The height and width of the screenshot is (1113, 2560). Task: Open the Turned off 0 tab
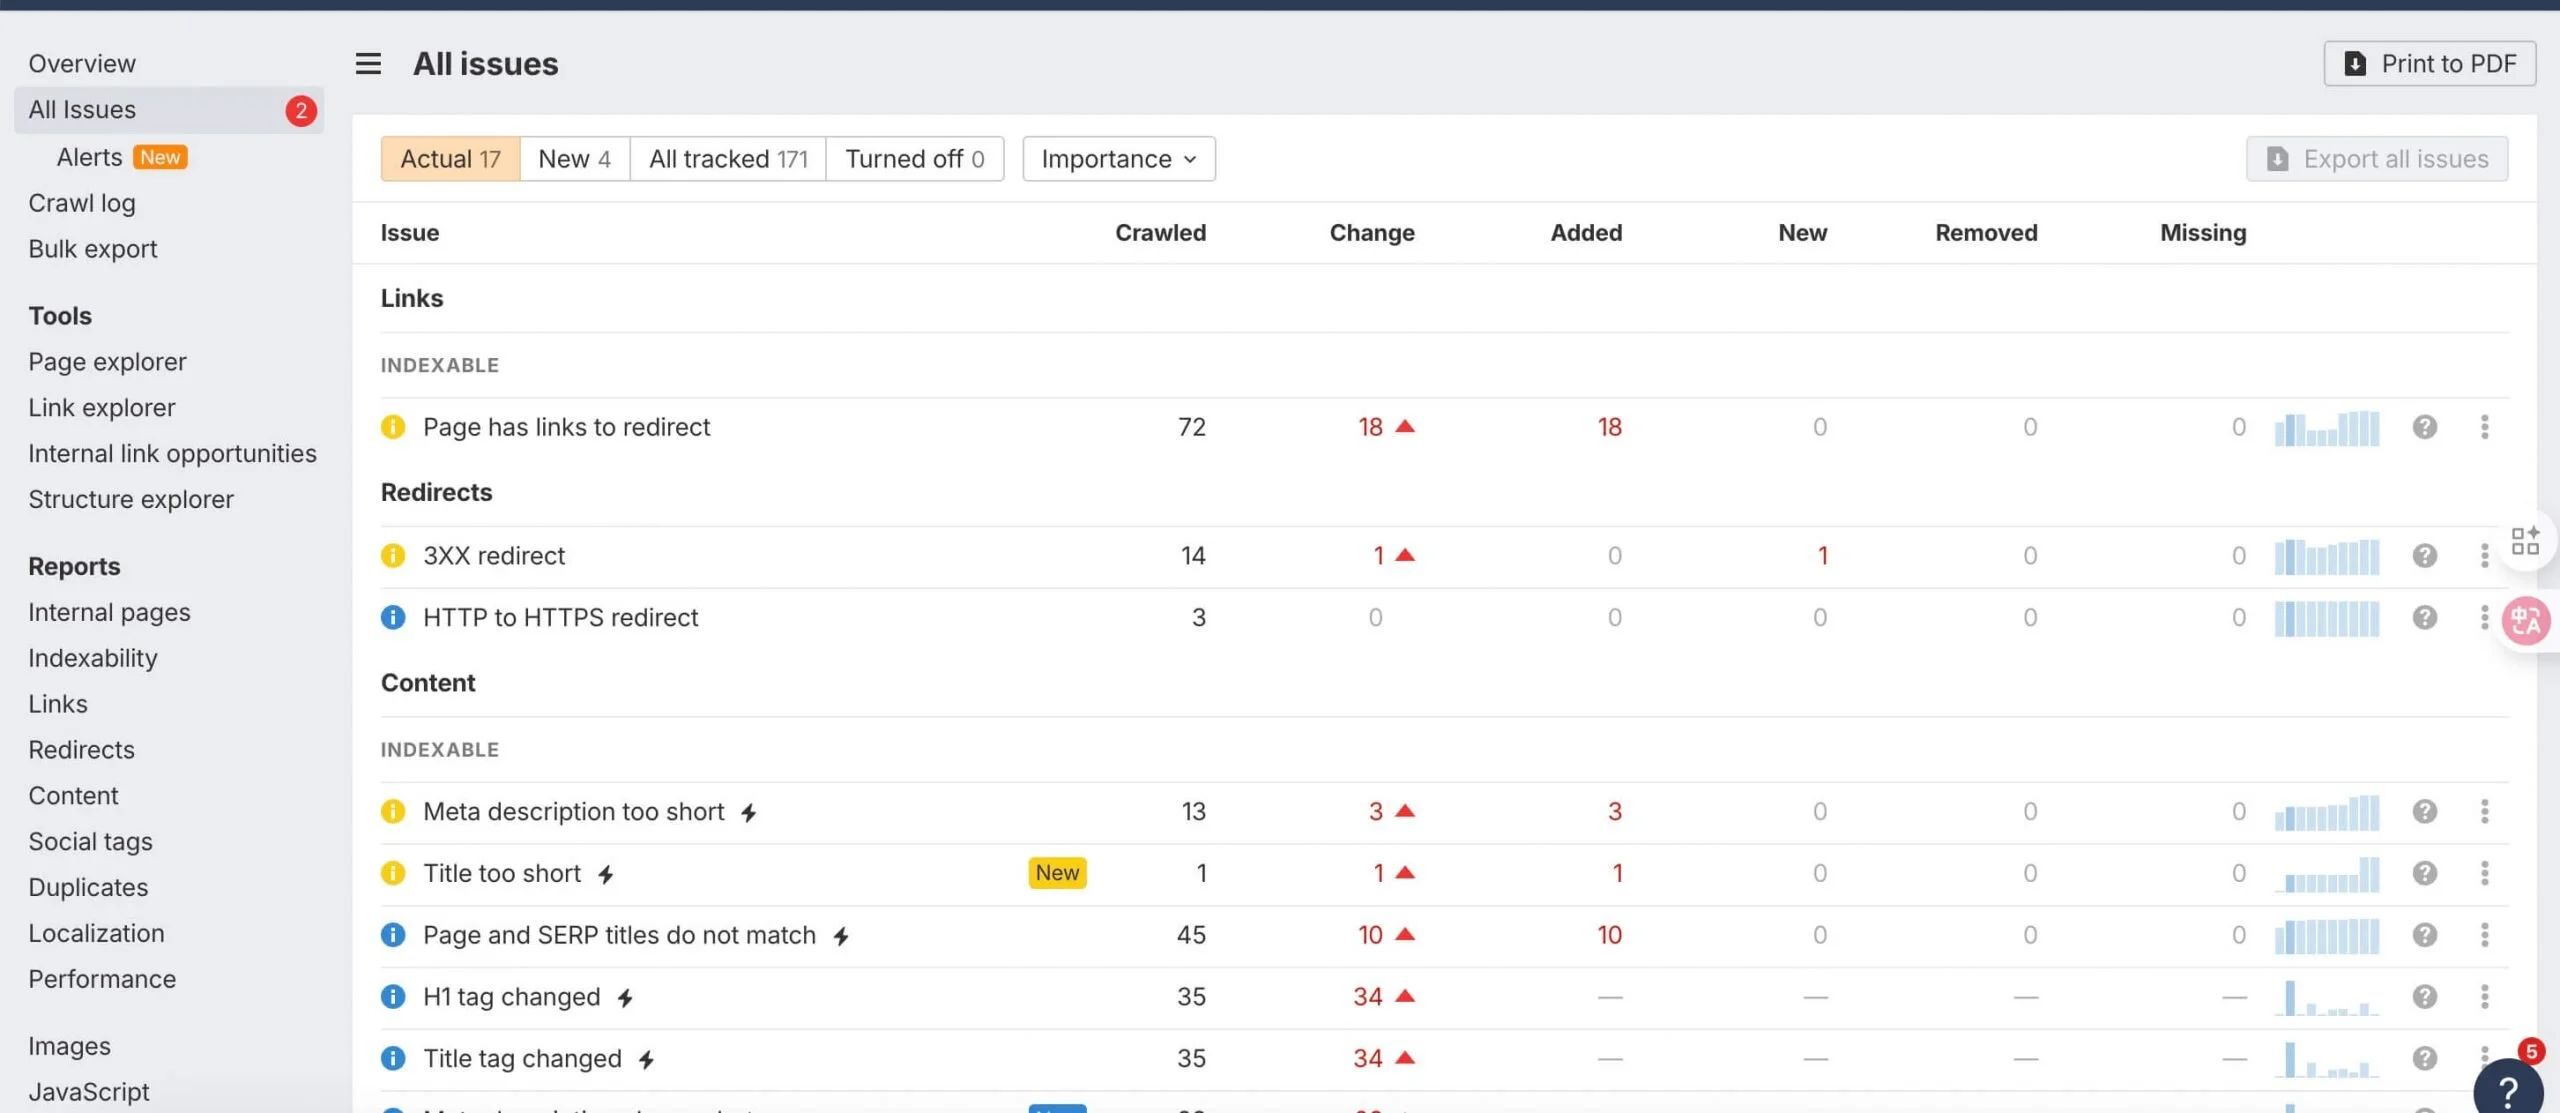[x=914, y=159]
